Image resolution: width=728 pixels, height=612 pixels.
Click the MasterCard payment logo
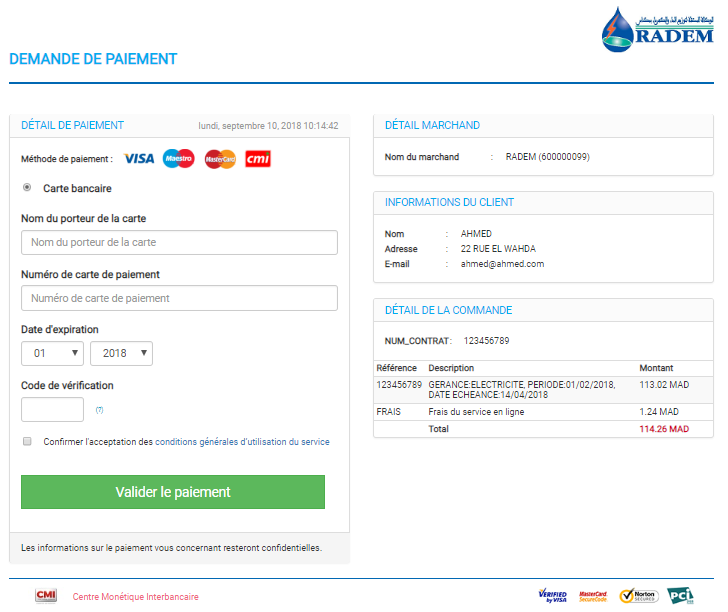[219, 159]
